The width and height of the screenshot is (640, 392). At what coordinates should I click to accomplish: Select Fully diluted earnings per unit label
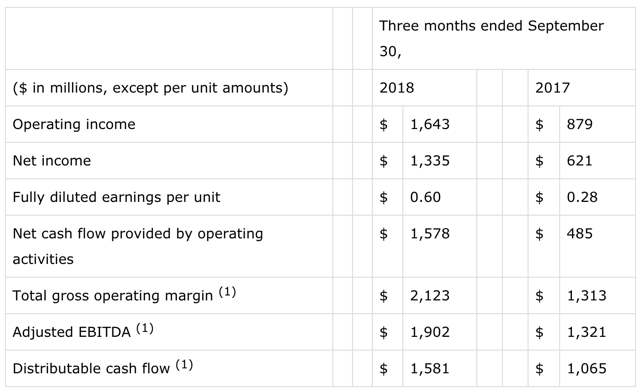click(x=116, y=197)
